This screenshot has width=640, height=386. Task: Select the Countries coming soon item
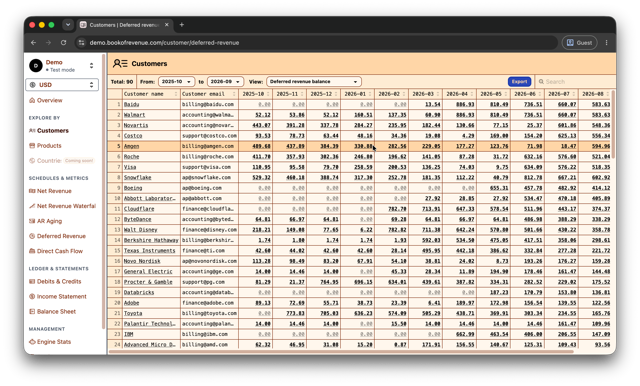coord(61,161)
